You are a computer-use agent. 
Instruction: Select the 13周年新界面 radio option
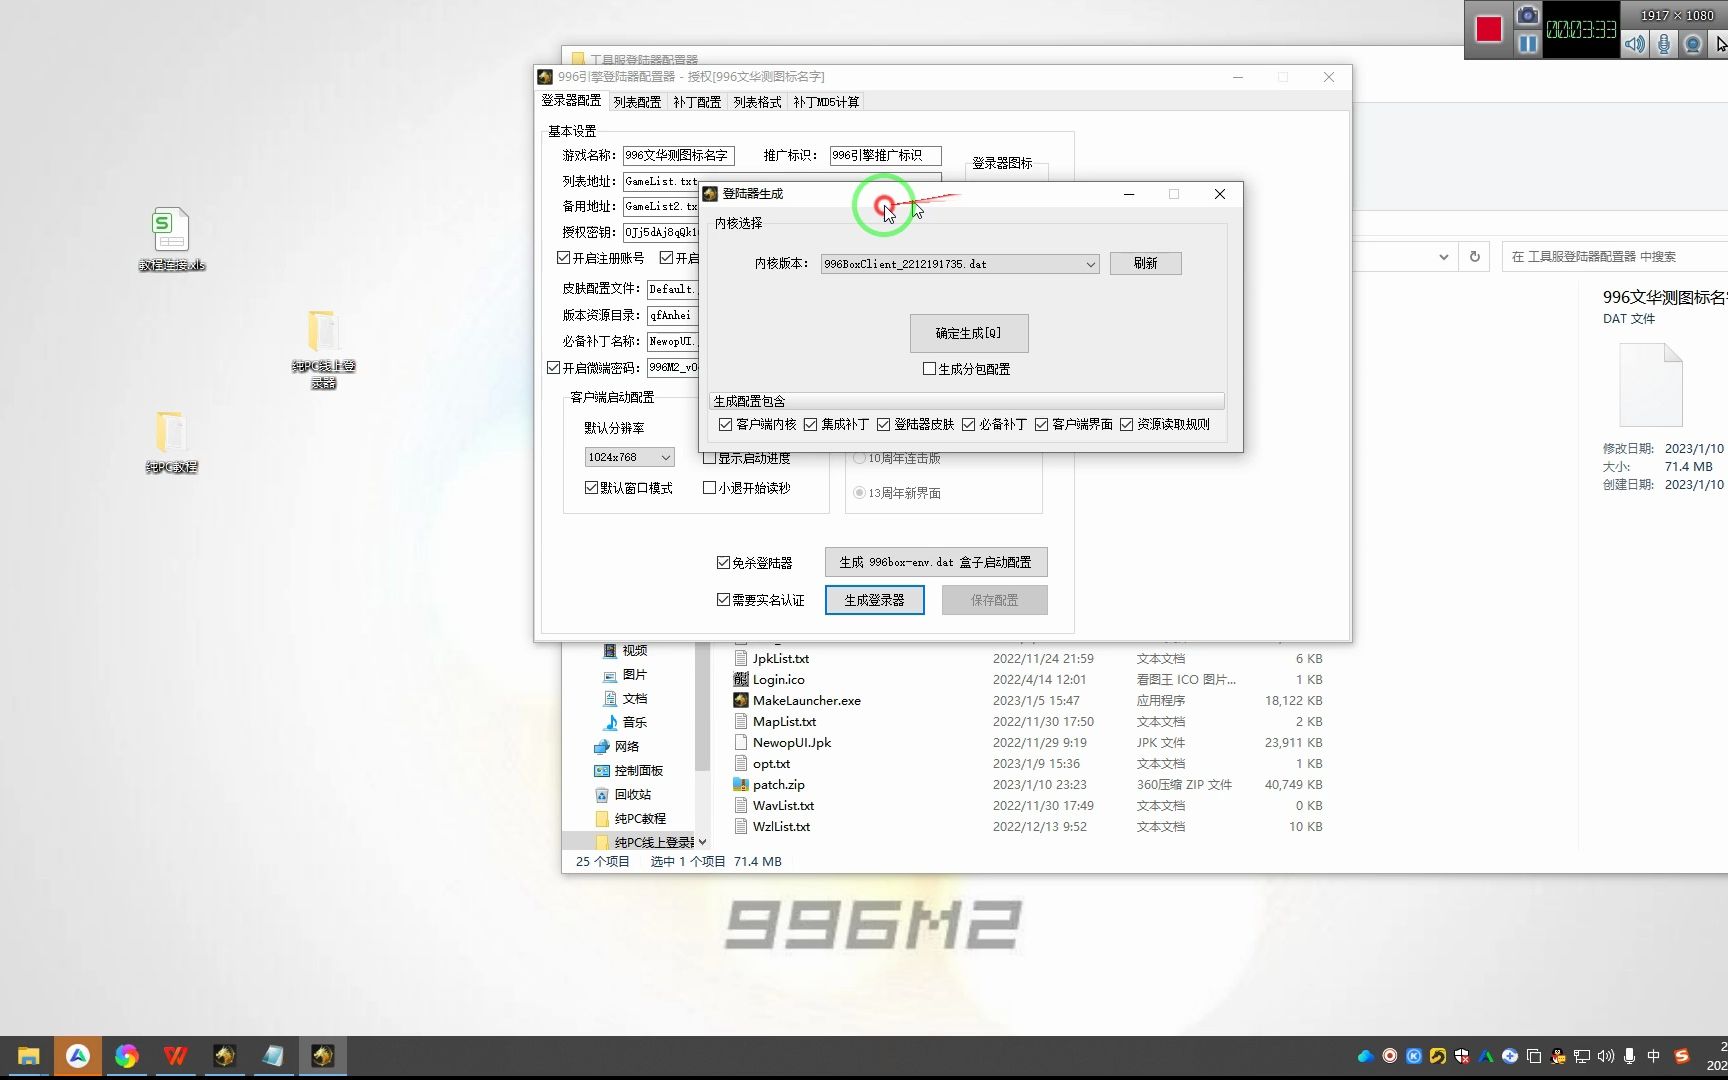859,493
